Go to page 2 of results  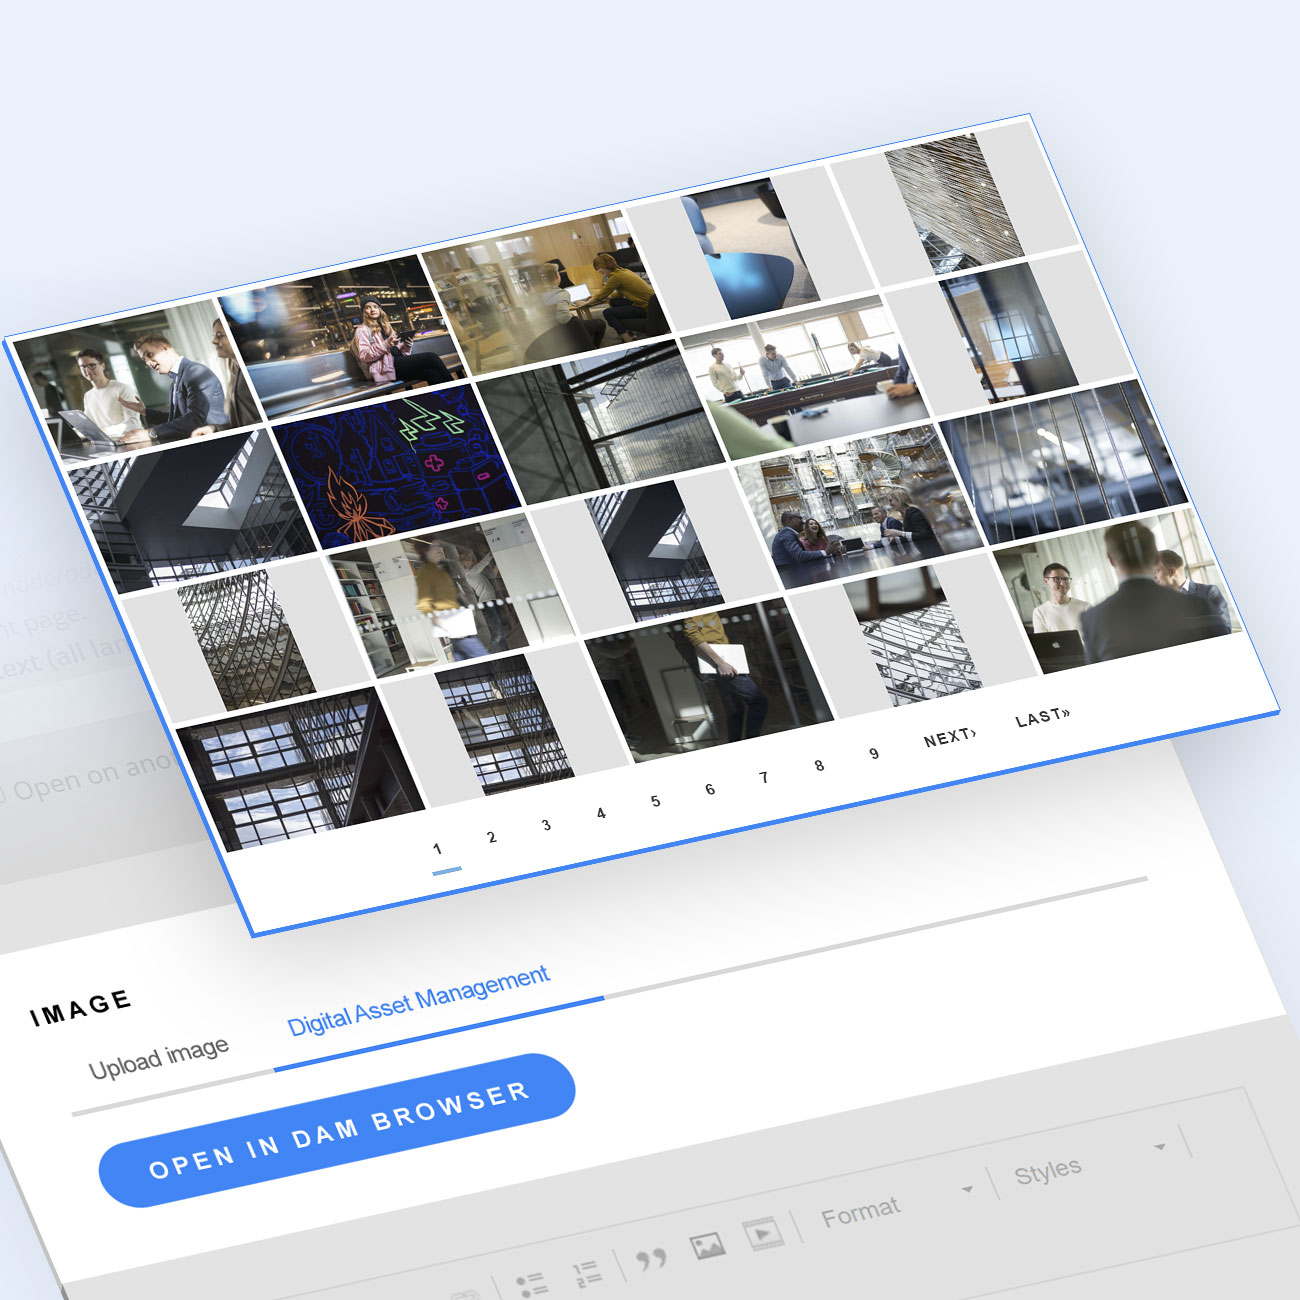click(x=492, y=837)
